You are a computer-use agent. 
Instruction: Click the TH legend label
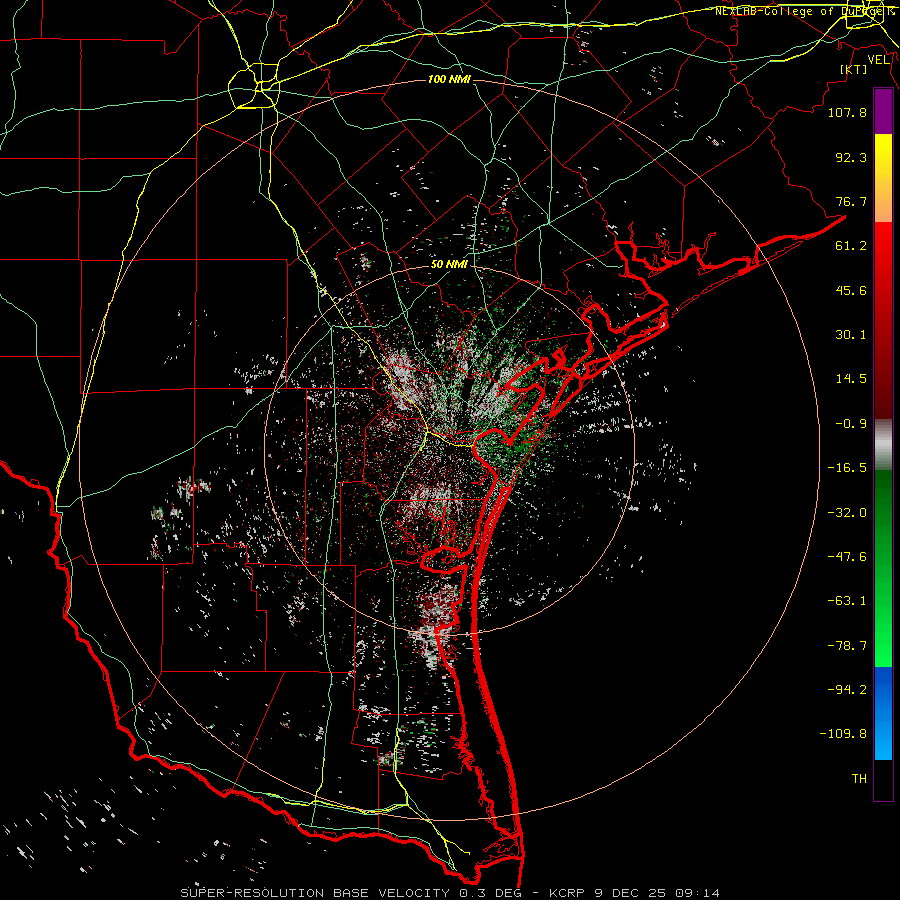[x=859, y=779]
